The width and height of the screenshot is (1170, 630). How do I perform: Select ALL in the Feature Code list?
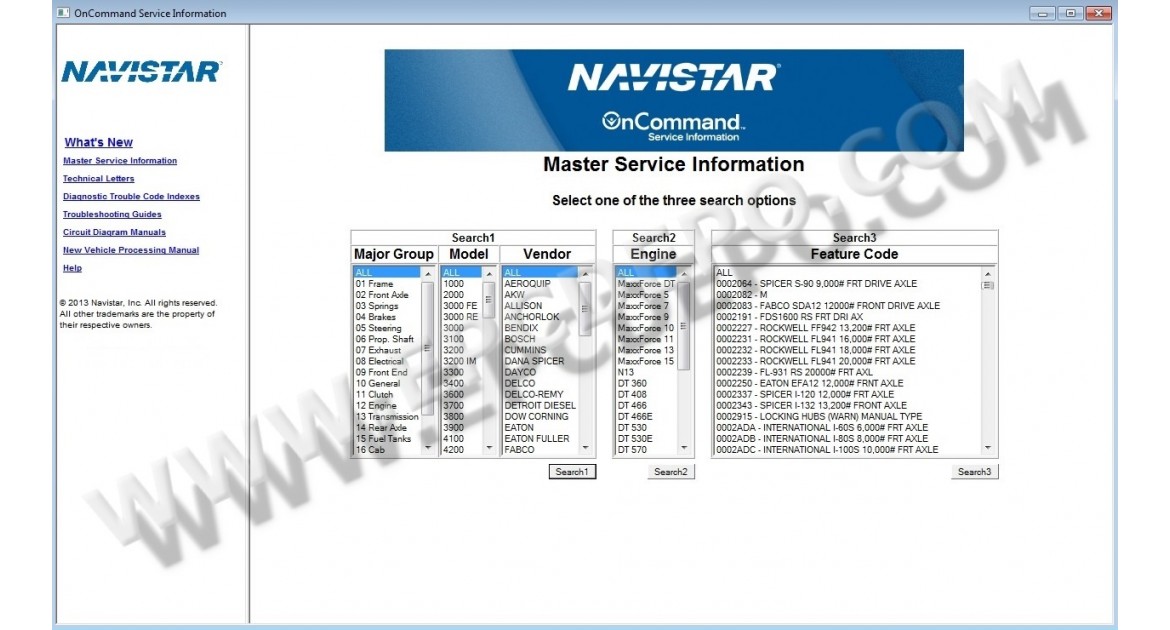point(848,272)
